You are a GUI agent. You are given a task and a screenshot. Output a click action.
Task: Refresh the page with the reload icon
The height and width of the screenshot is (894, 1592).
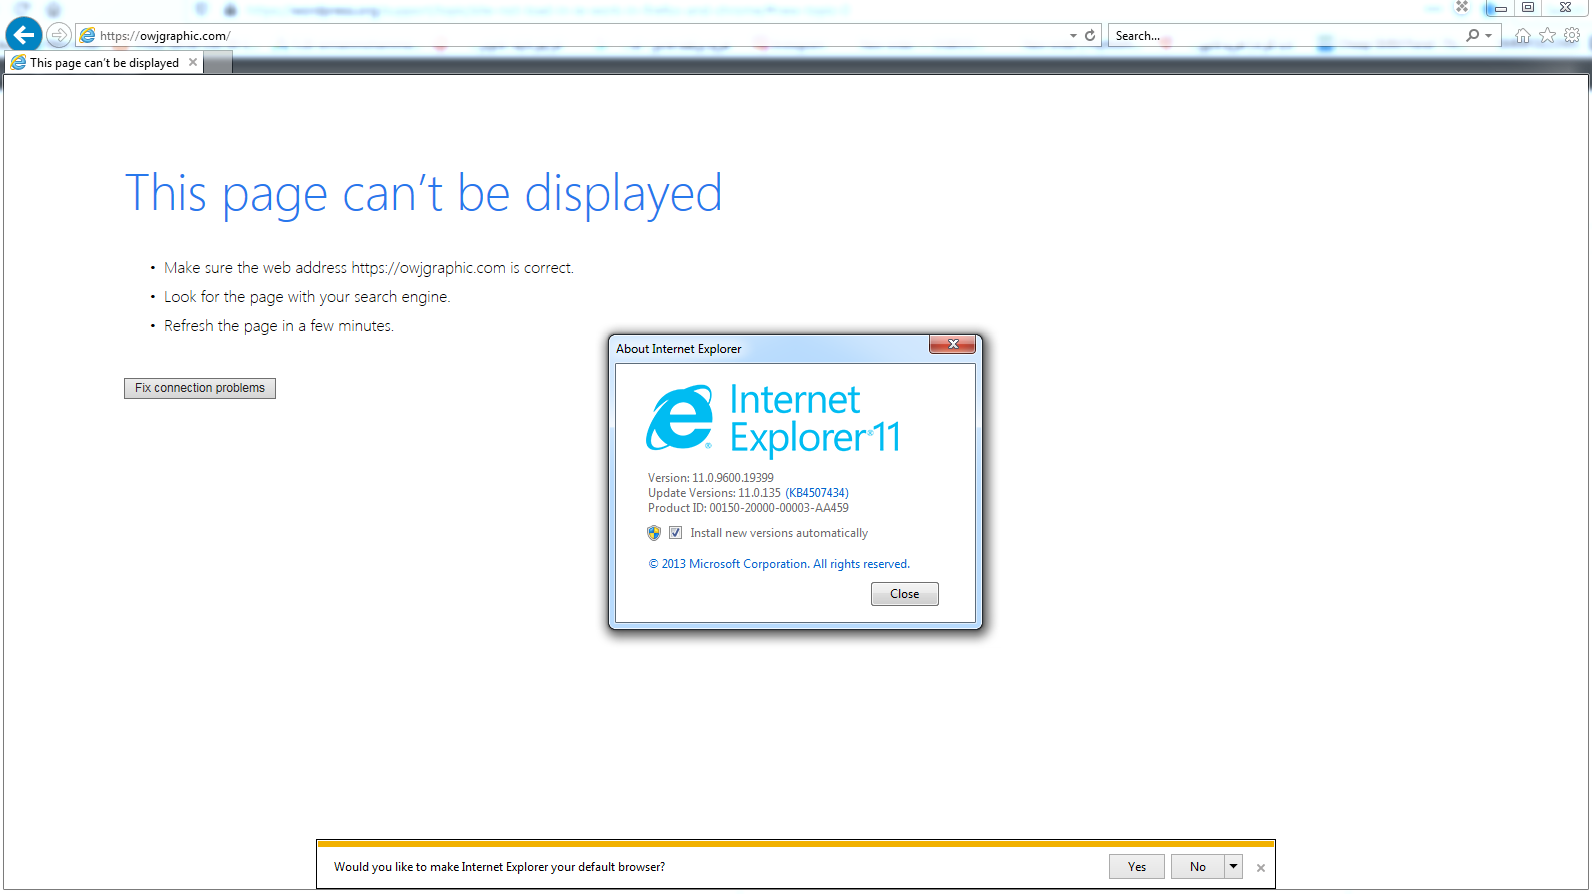pos(1090,35)
